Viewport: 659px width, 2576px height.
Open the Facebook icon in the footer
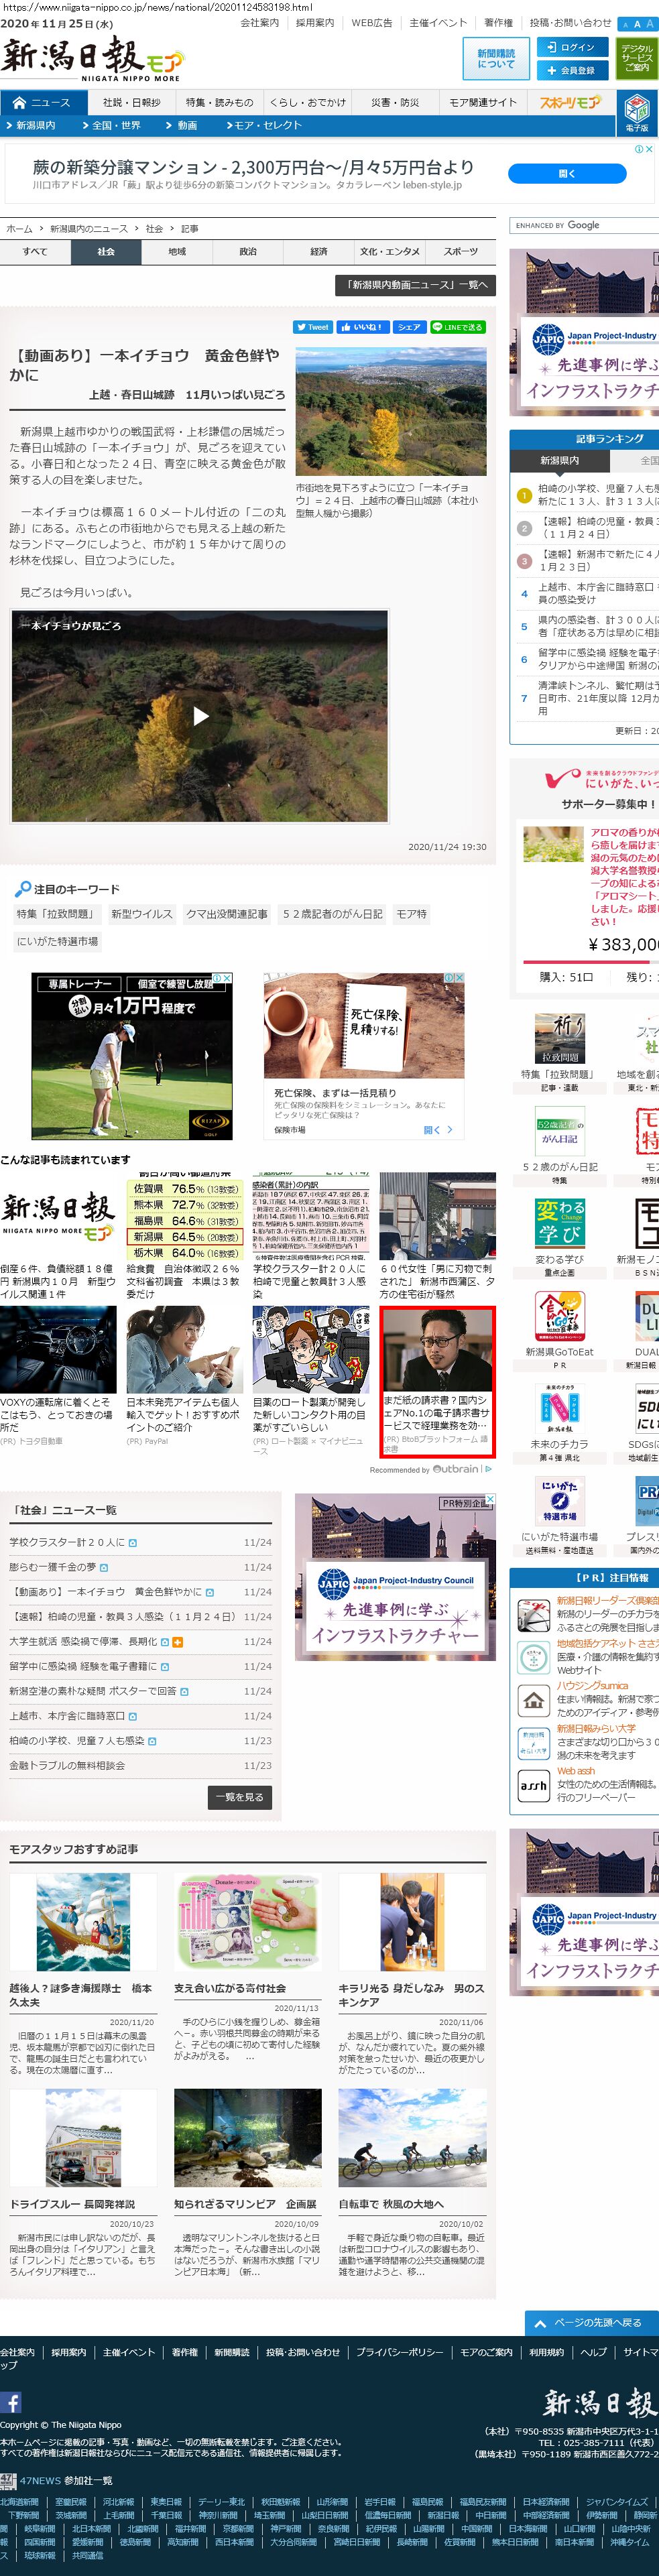(11, 2402)
